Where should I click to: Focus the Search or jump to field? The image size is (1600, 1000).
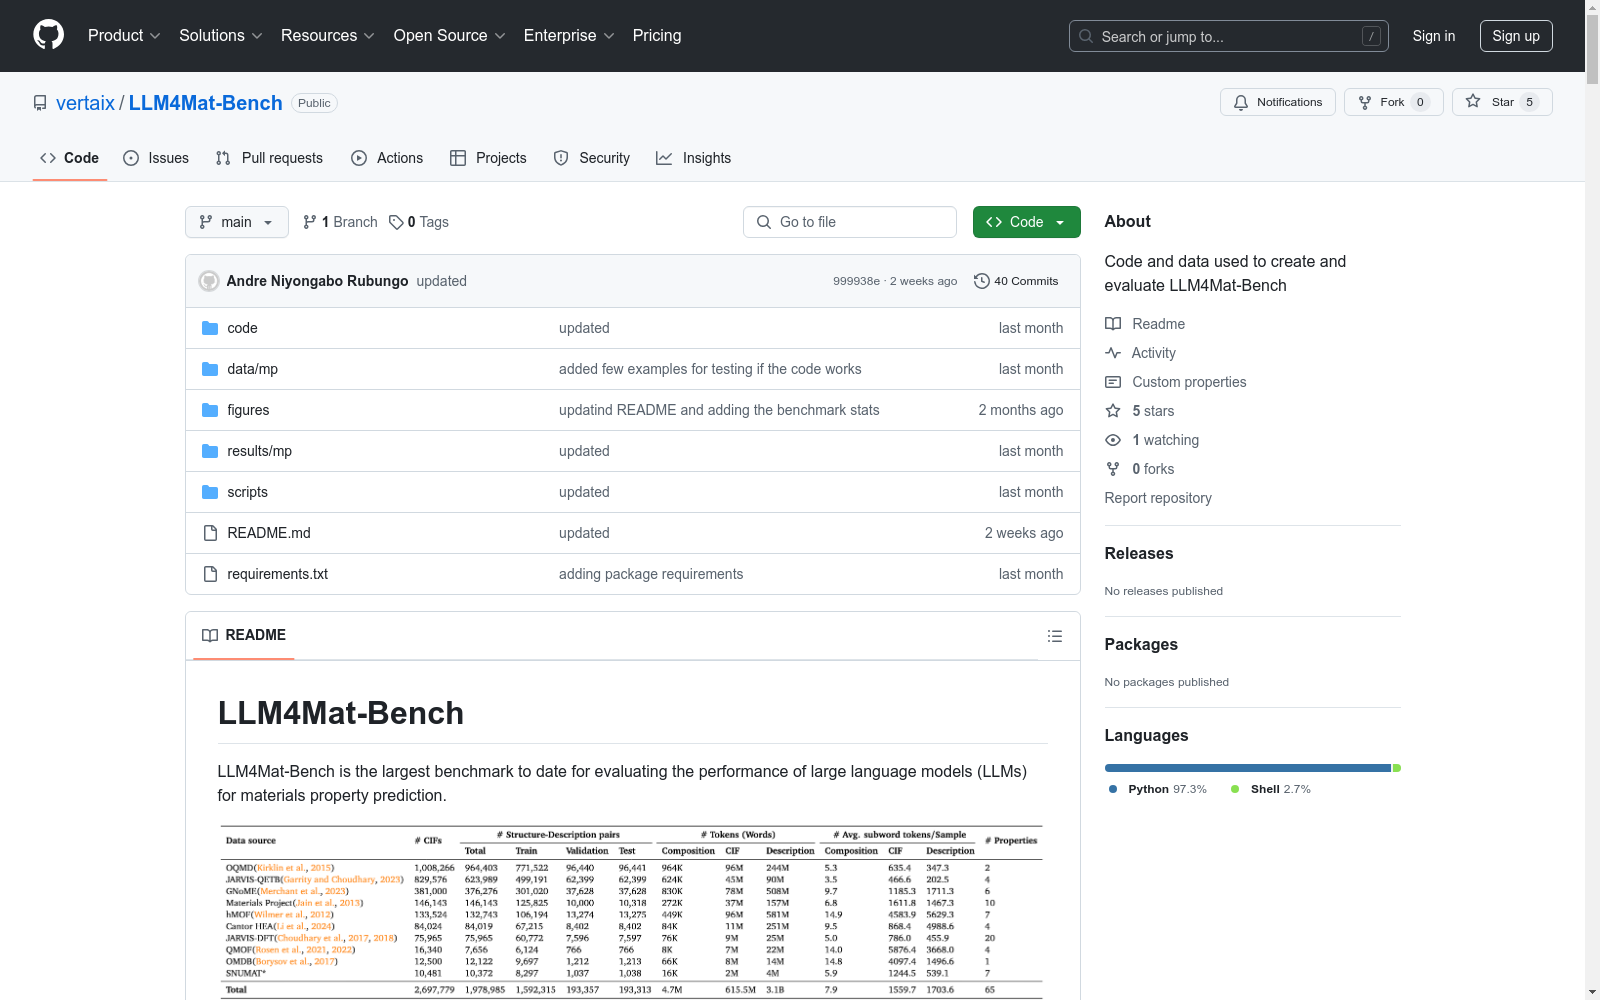coord(1229,36)
